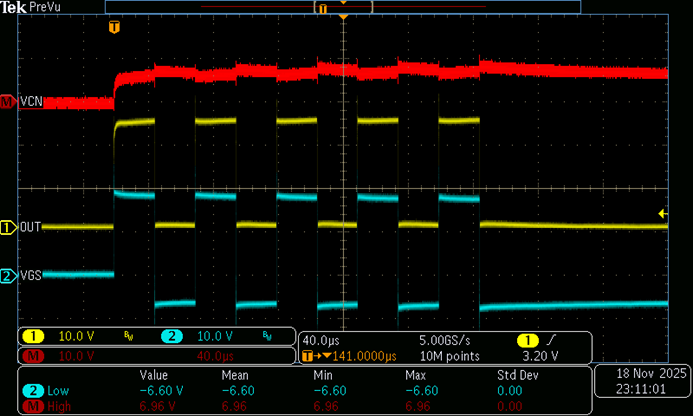The height and width of the screenshot is (416, 693).
Task: Click the 18 Nov 2025 date display
Action: [x=651, y=374]
